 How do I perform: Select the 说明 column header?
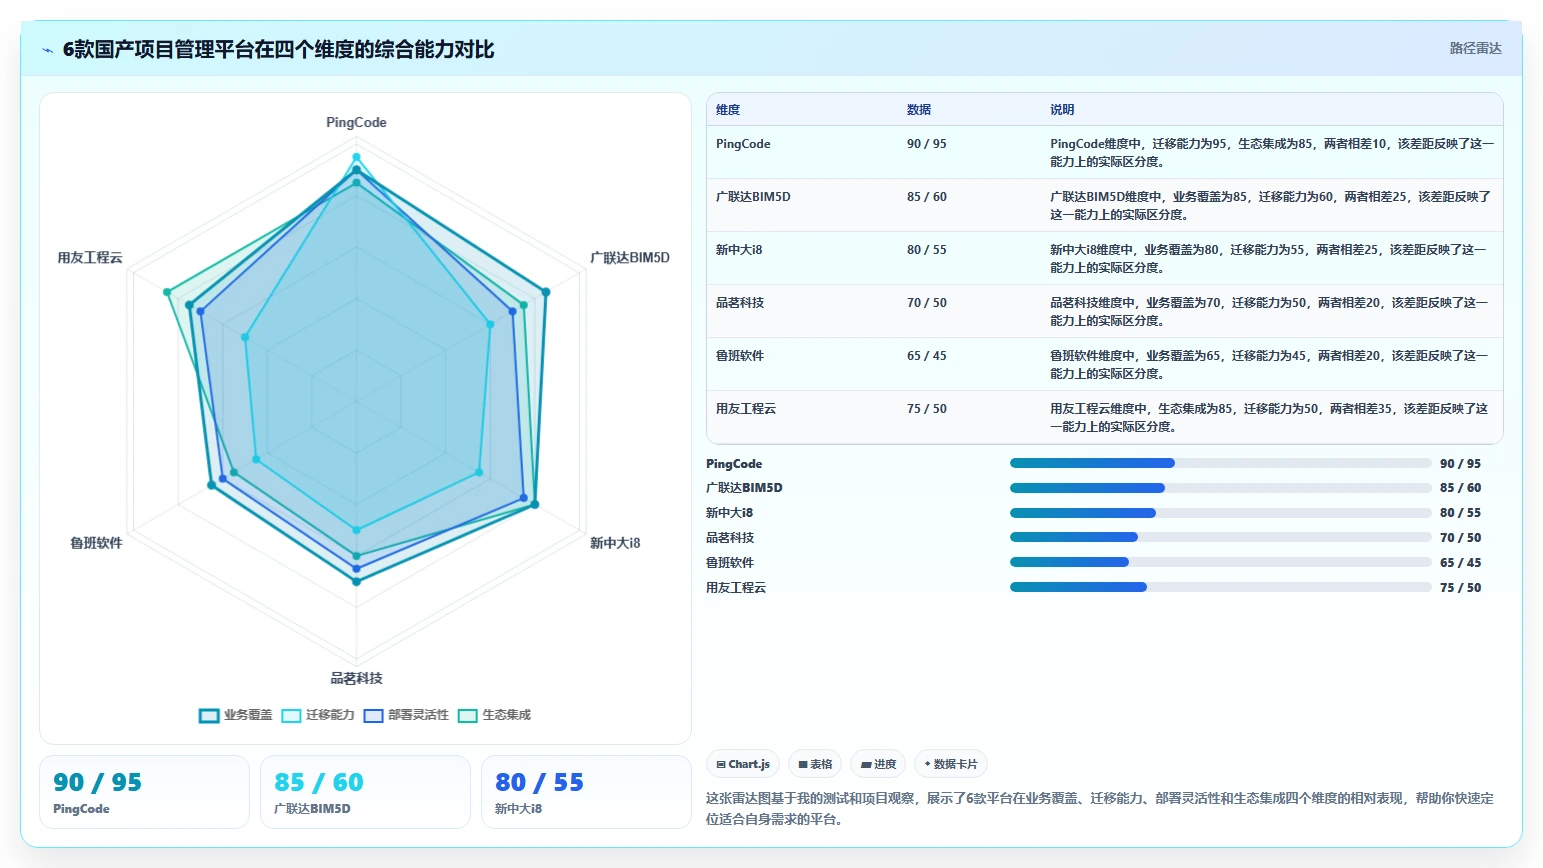pyautogui.click(x=1062, y=110)
